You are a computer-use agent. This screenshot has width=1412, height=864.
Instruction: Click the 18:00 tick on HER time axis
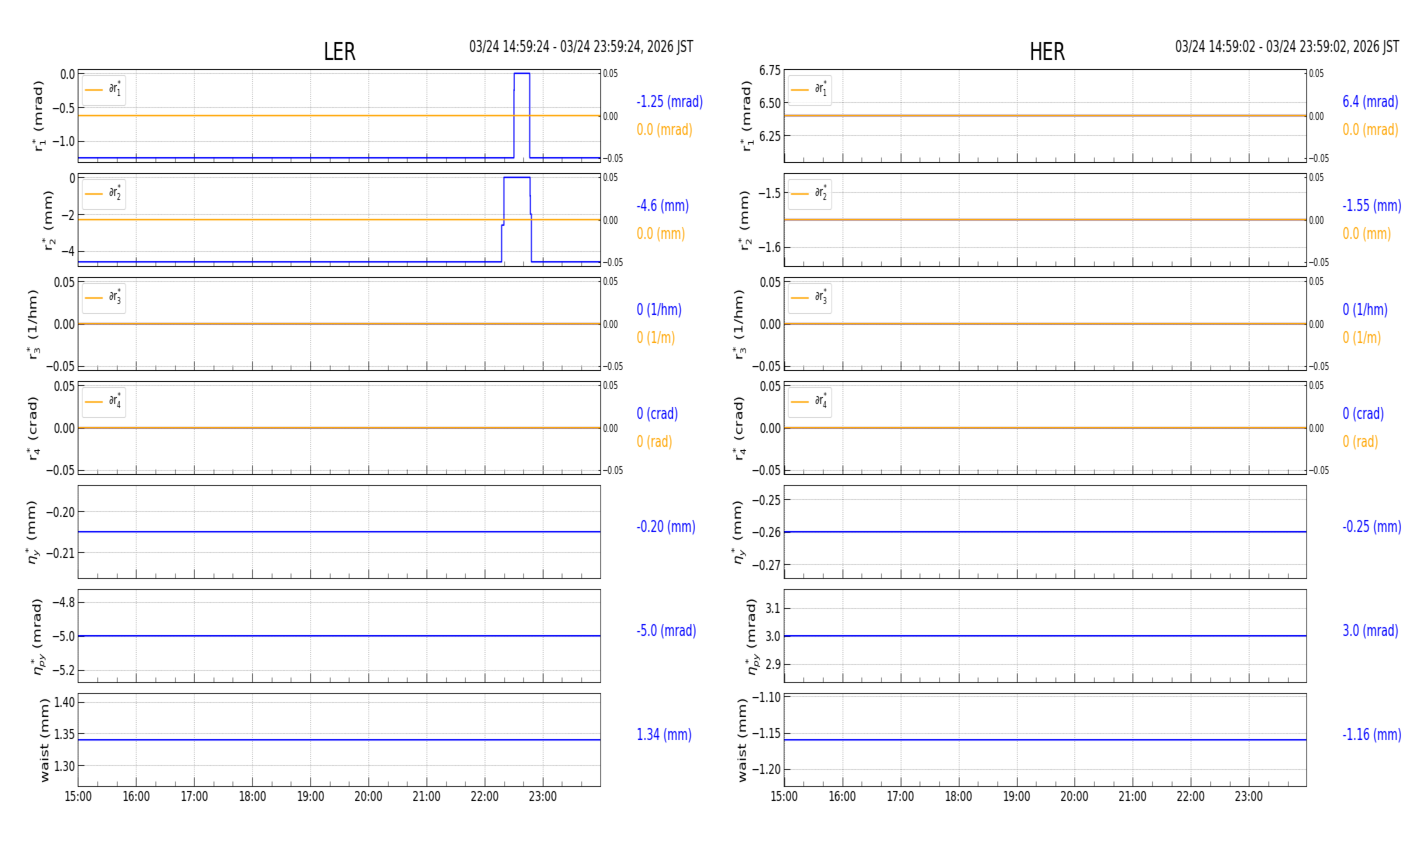coord(958,797)
